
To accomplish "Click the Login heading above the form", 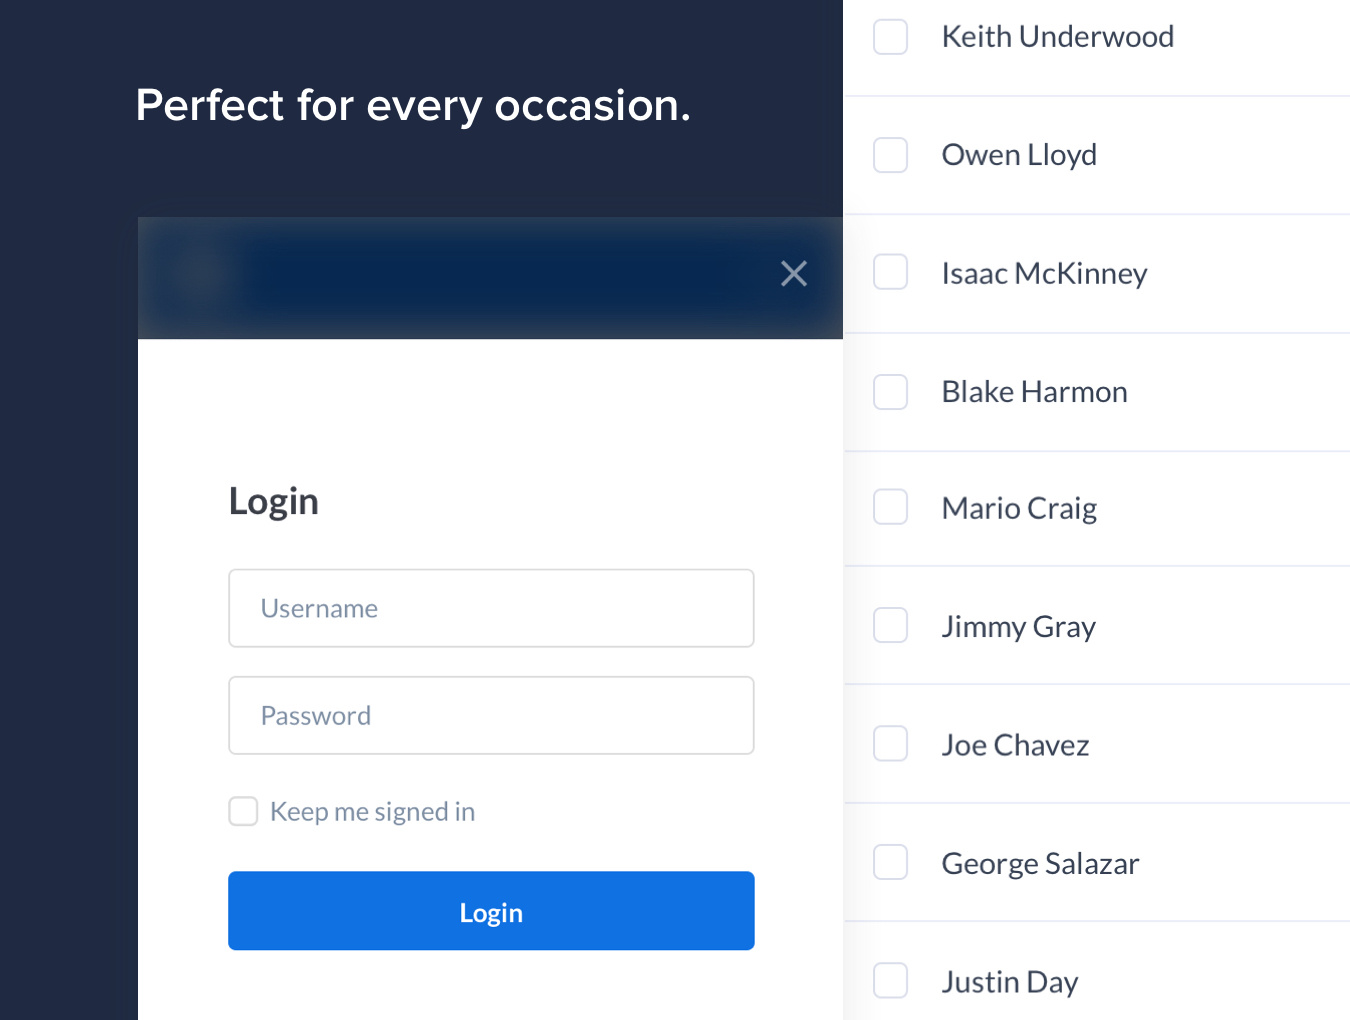I will pos(273,501).
